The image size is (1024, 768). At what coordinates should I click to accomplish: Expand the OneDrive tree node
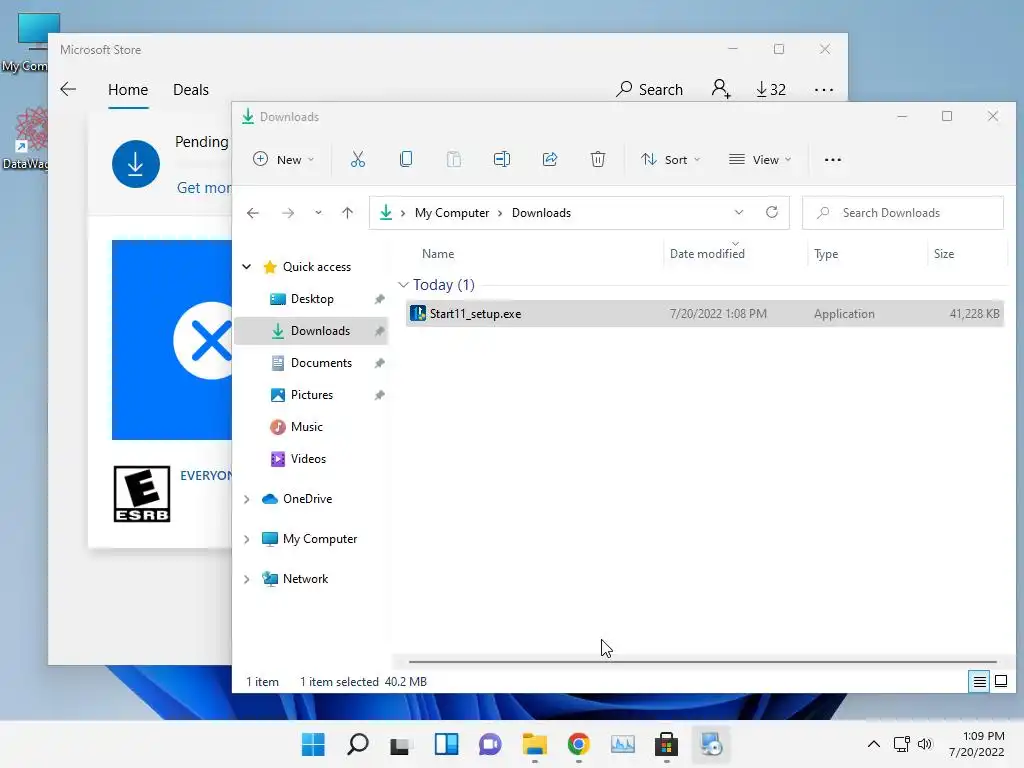246,499
